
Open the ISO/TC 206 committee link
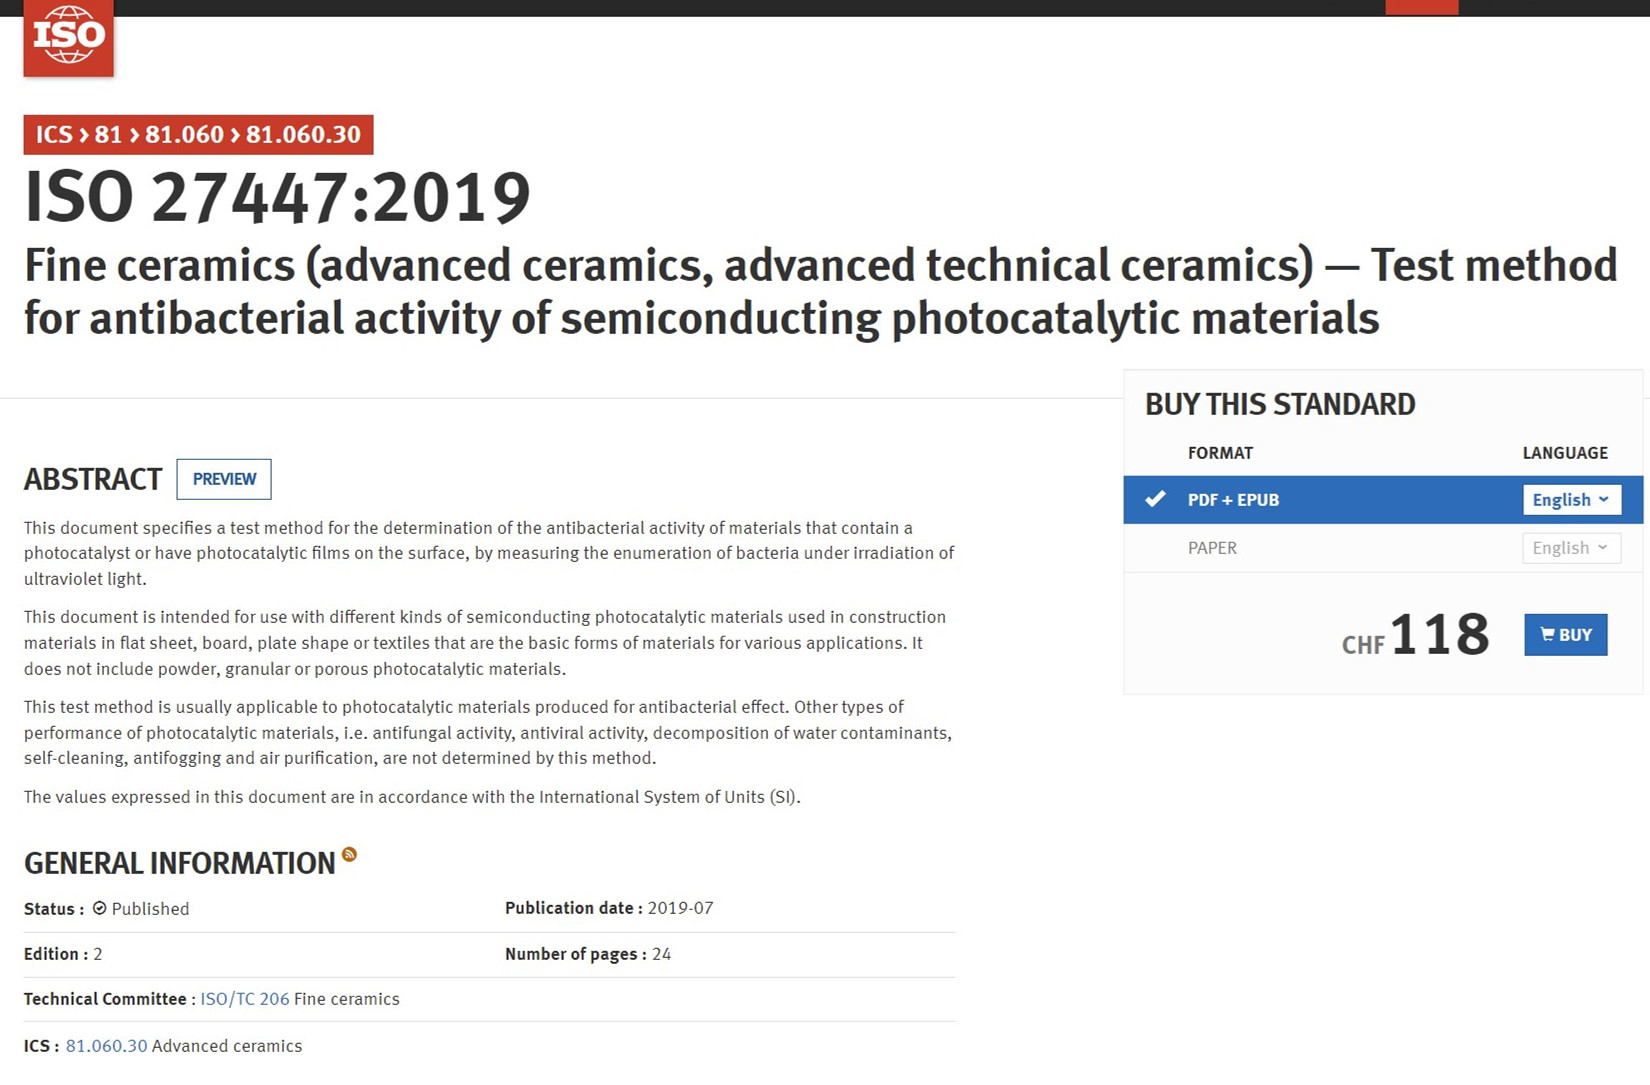tap(245, 999)
